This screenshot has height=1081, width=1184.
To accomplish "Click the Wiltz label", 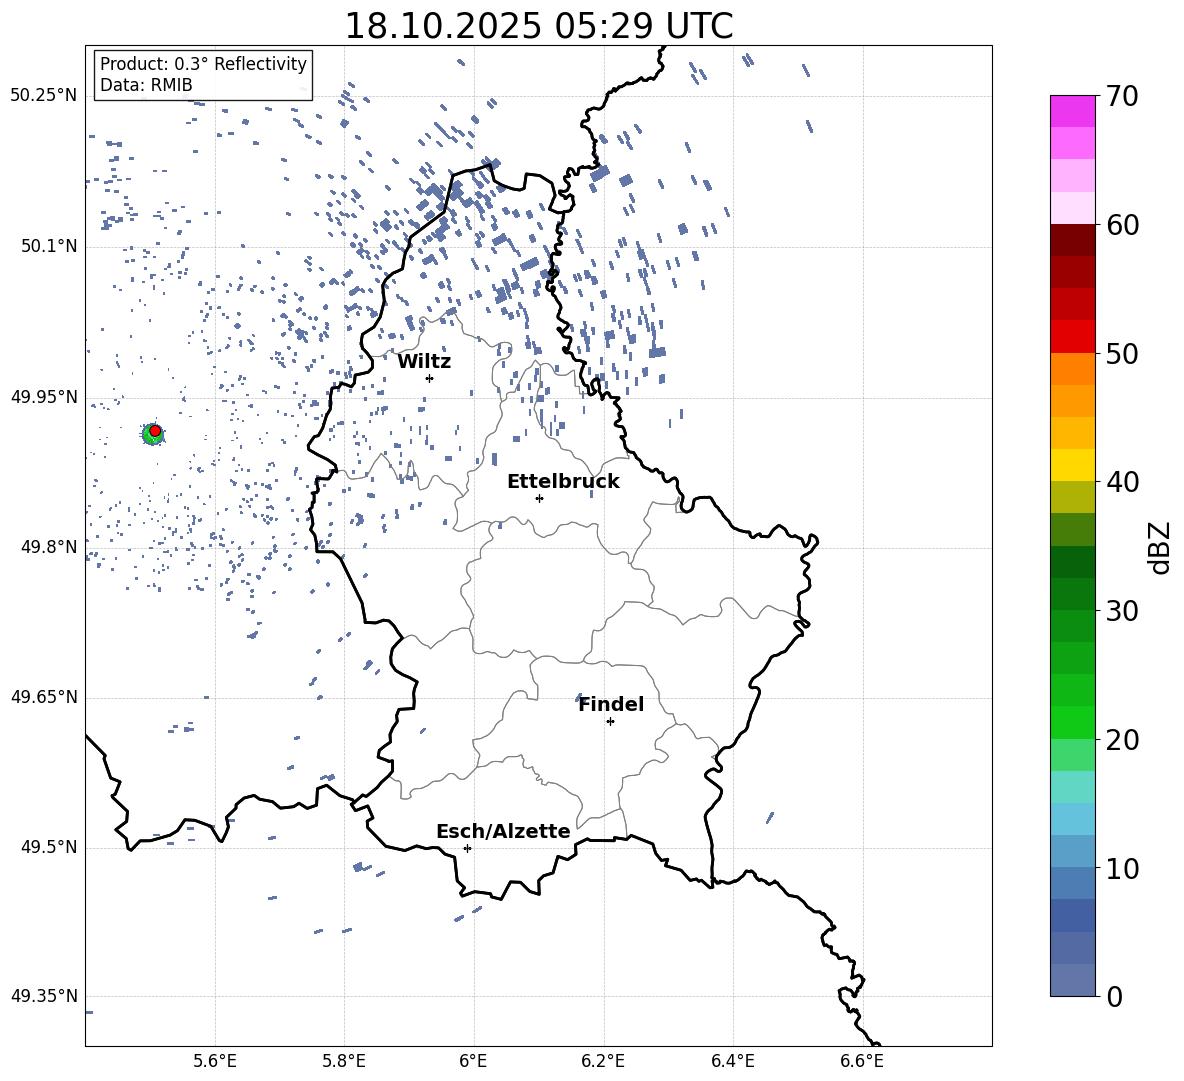I will click(424, 362).
